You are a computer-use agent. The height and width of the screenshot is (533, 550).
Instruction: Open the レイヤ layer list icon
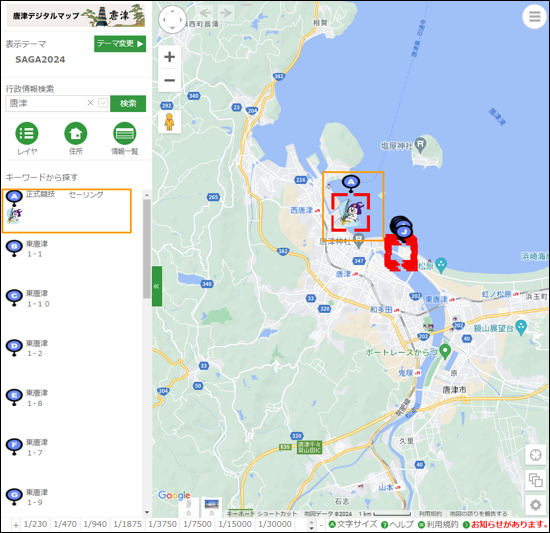pyautogui.click(x=27, y=134)
